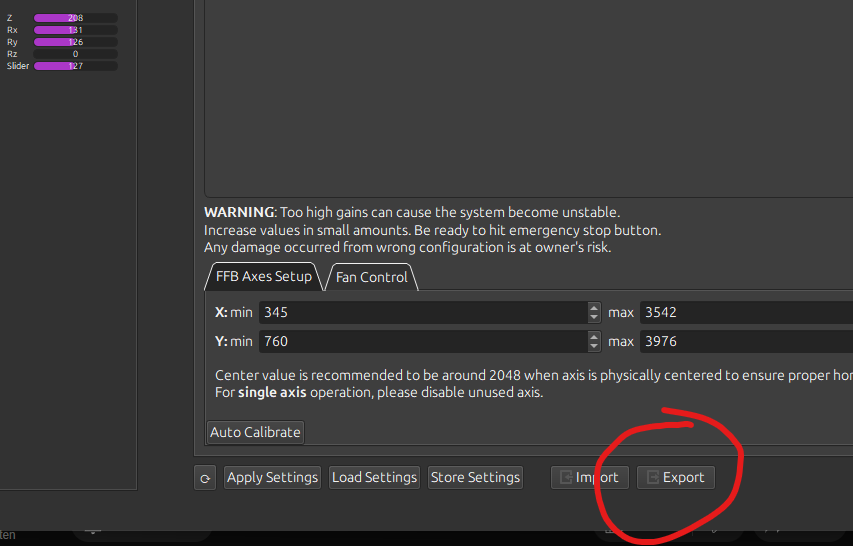Screen dimensions: 853x546
Task: Click the Store Settings button
Action: [475, 477]
